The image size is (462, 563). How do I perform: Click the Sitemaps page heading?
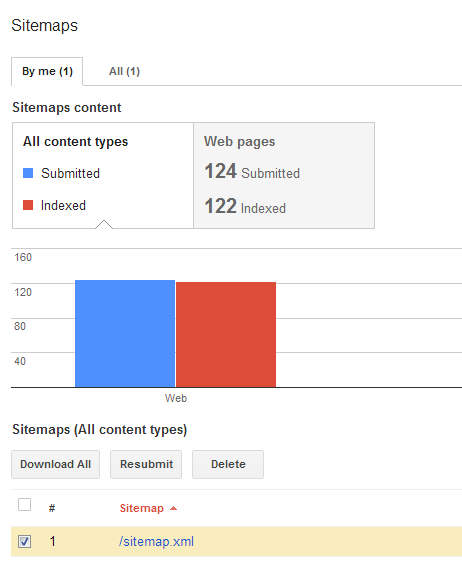pyautogui.click(x=45, y=25)
